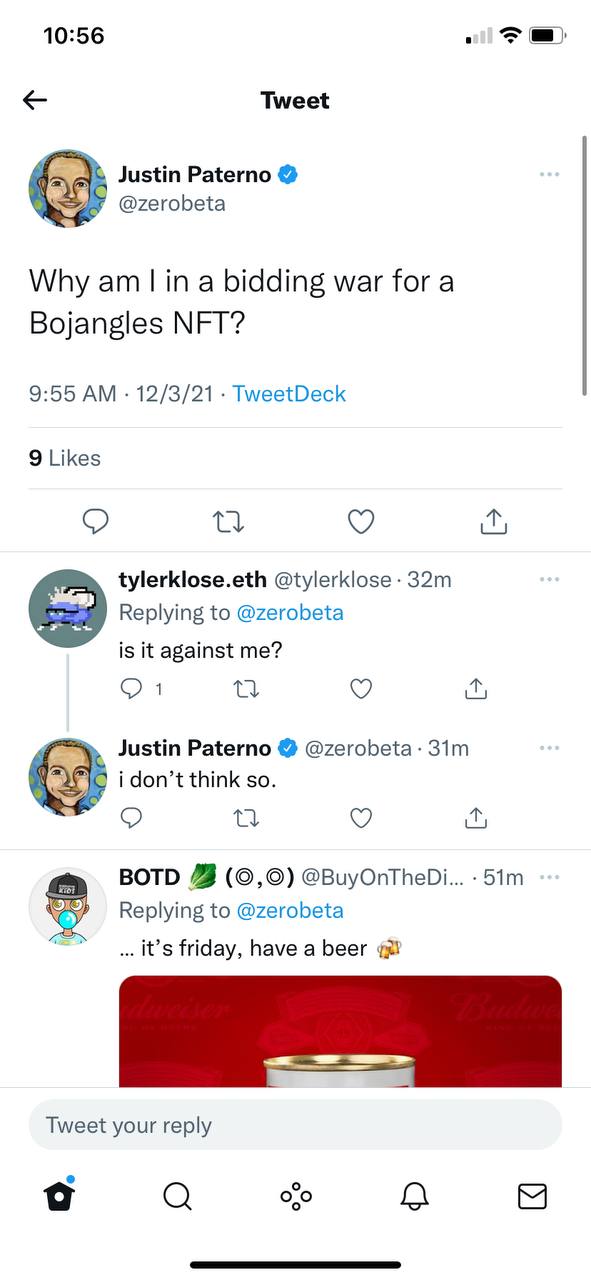Open more options for main tweet
The width and height of the screenshot is (591, 1280).
[549, 175]
